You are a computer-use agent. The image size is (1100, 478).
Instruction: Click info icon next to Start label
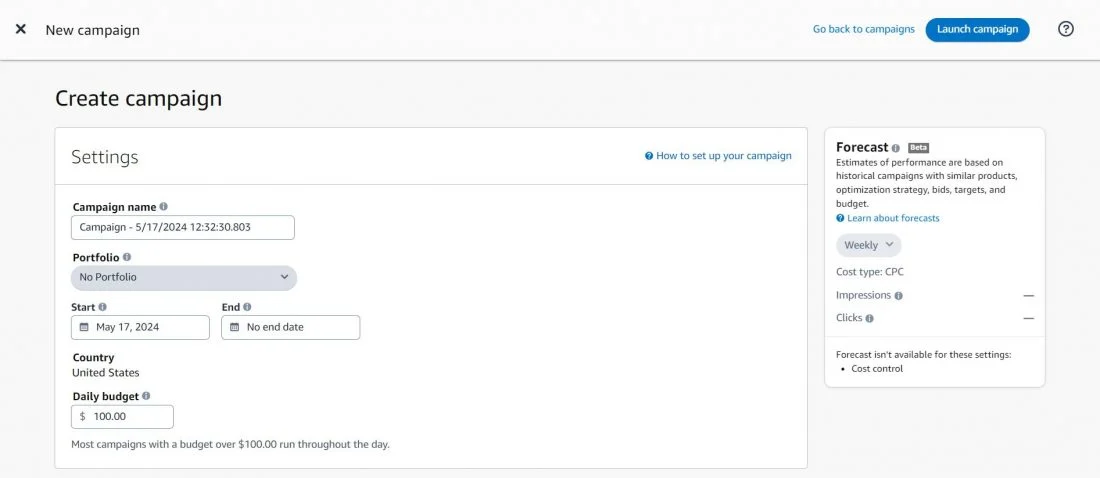pos(103,307)
